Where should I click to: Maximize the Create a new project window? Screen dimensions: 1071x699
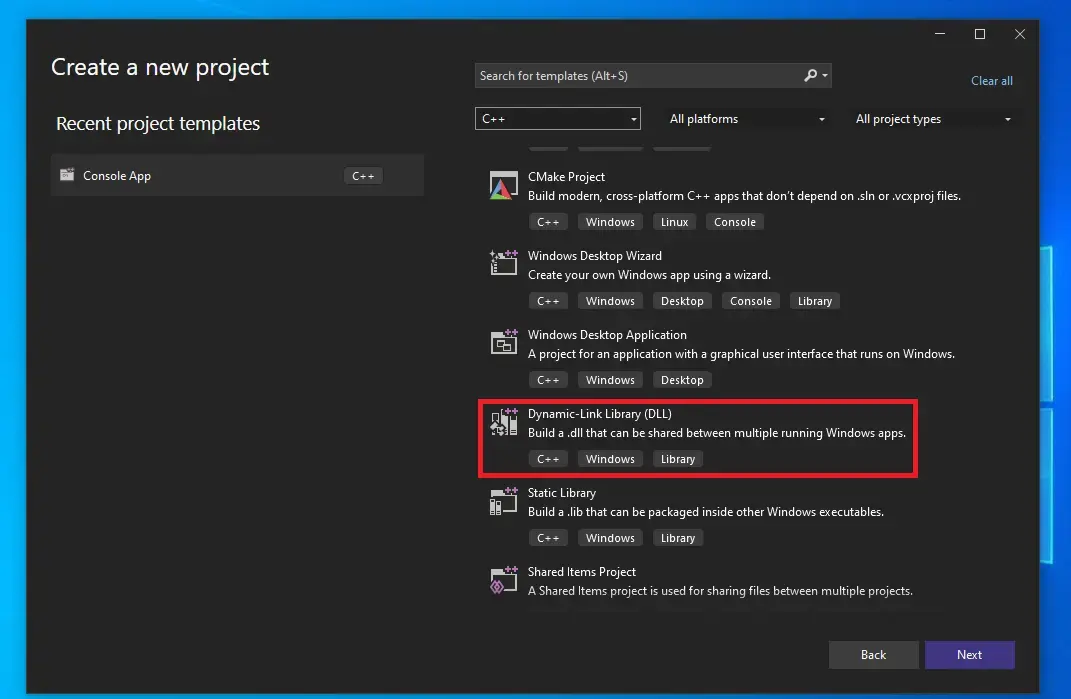coord(979,34)
